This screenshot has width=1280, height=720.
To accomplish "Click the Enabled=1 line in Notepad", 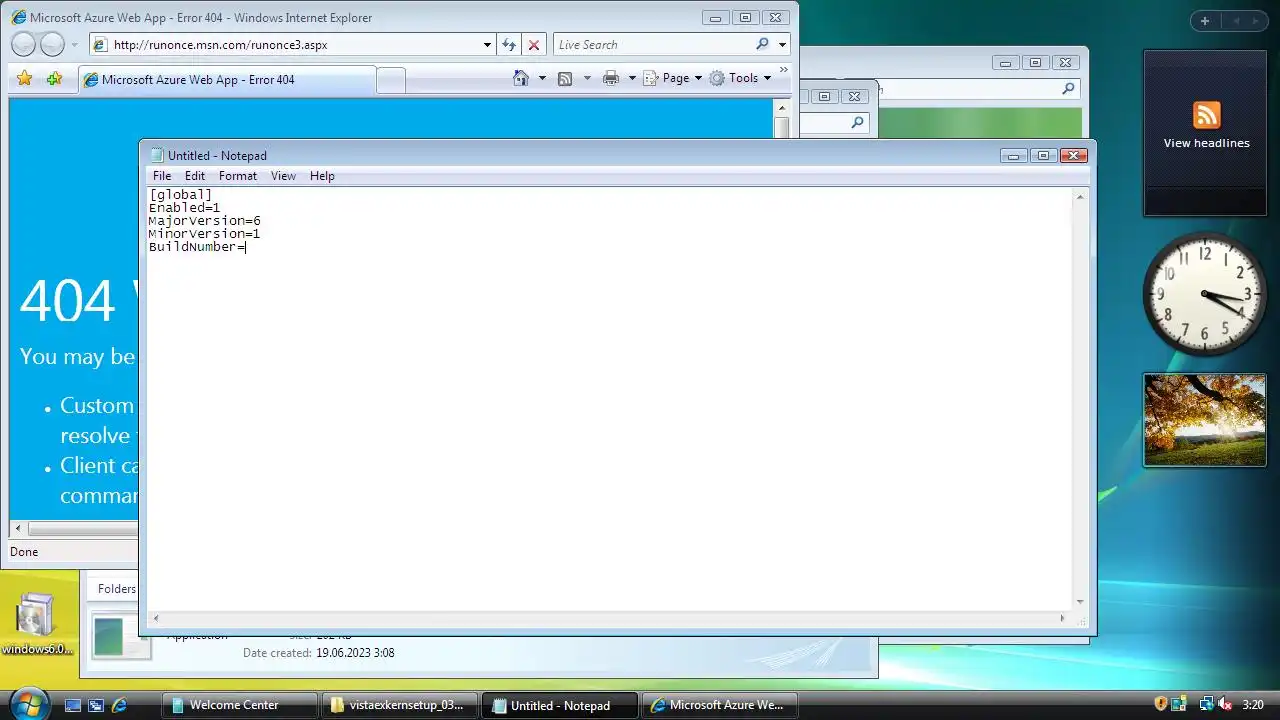I will pos(184,208).
